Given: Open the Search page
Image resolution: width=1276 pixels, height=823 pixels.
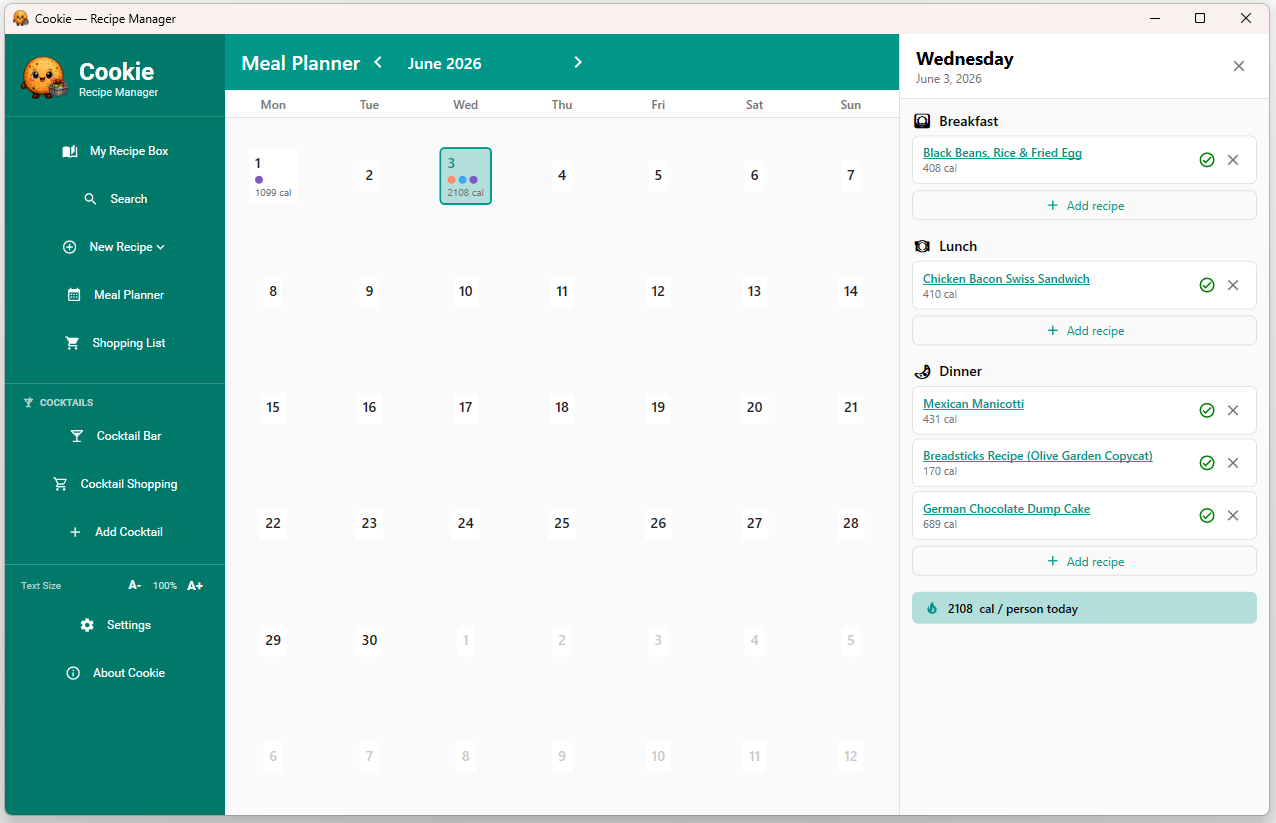Looking at the screenshot, I should click(115, 199).
